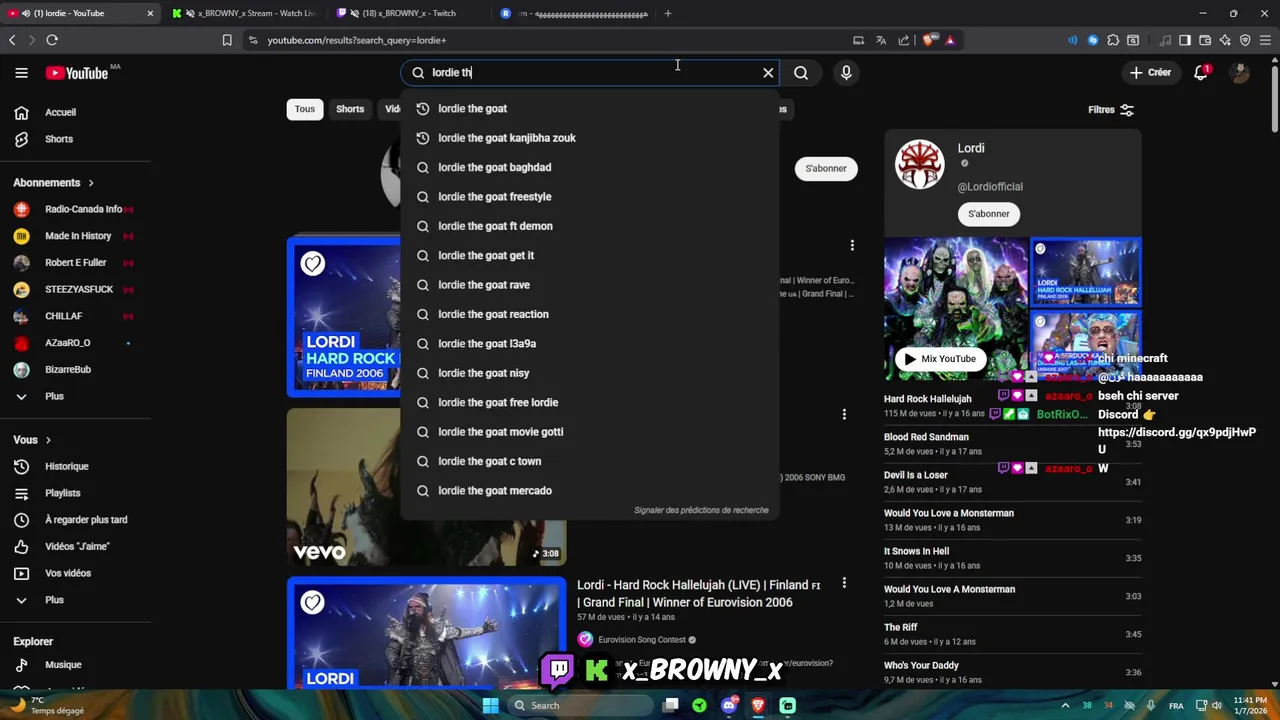Open the account avatar menu
The width and height of the screenshot is (1280, 720).
pos(1240,72)
